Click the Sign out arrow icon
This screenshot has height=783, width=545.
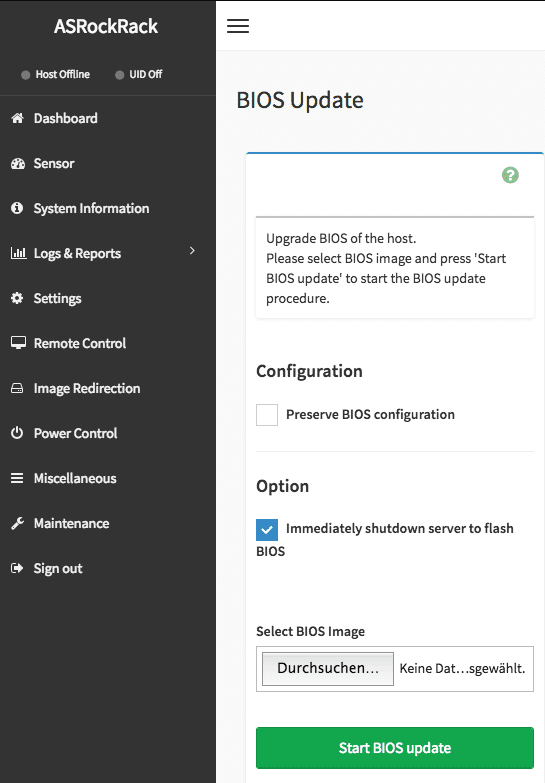click(x=17, y=568)
